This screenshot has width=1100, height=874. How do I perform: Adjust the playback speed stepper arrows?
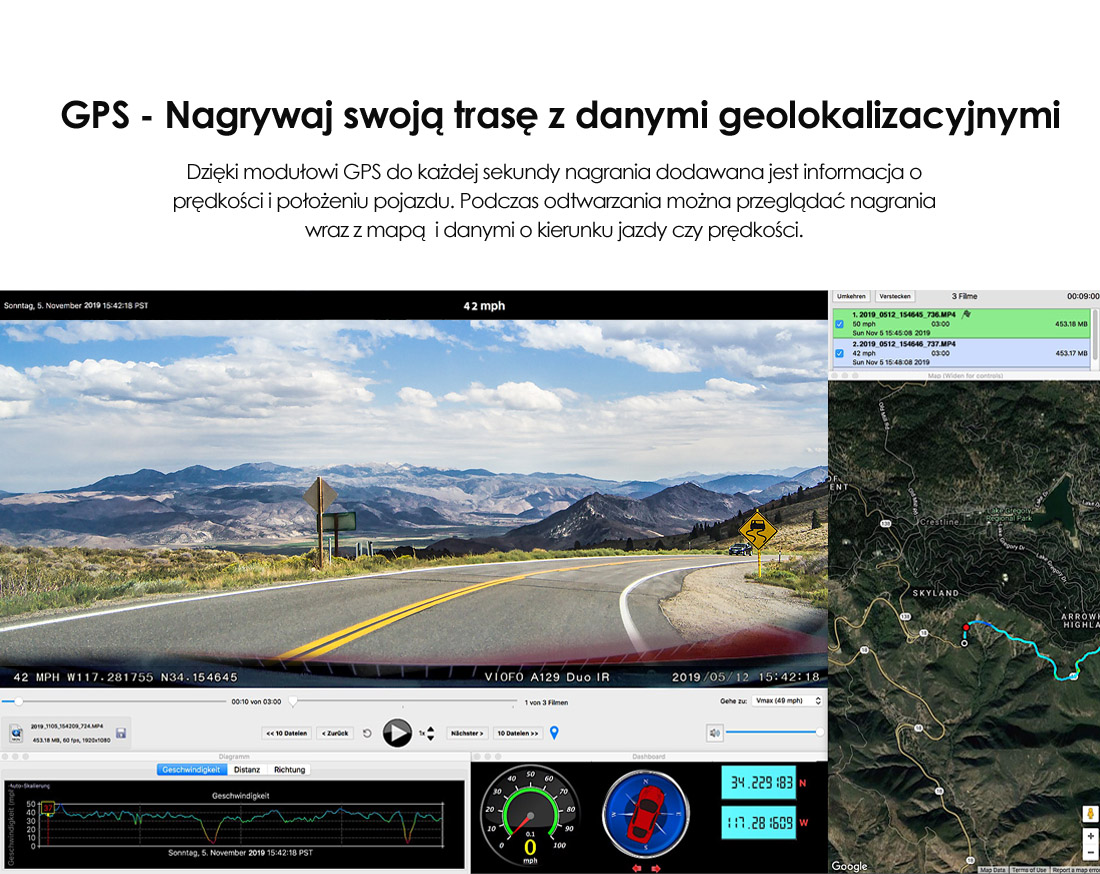point(430,733)
